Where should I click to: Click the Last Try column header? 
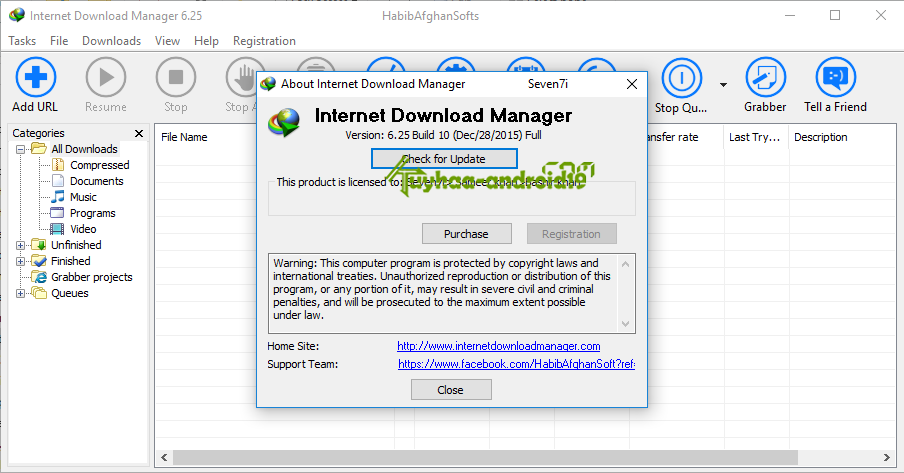click(x=755, y=137)
